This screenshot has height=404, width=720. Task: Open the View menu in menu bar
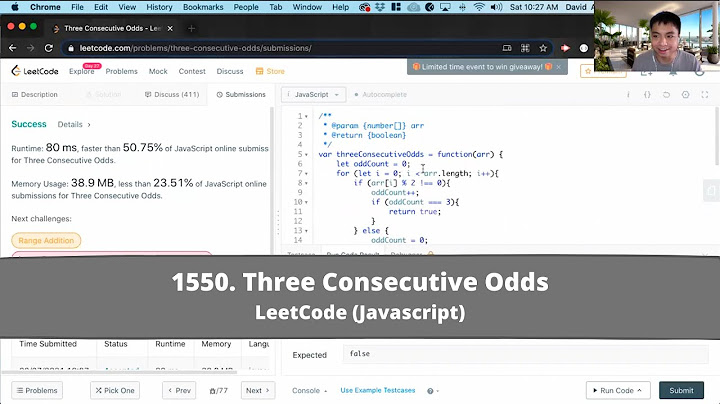coord(127,7)
